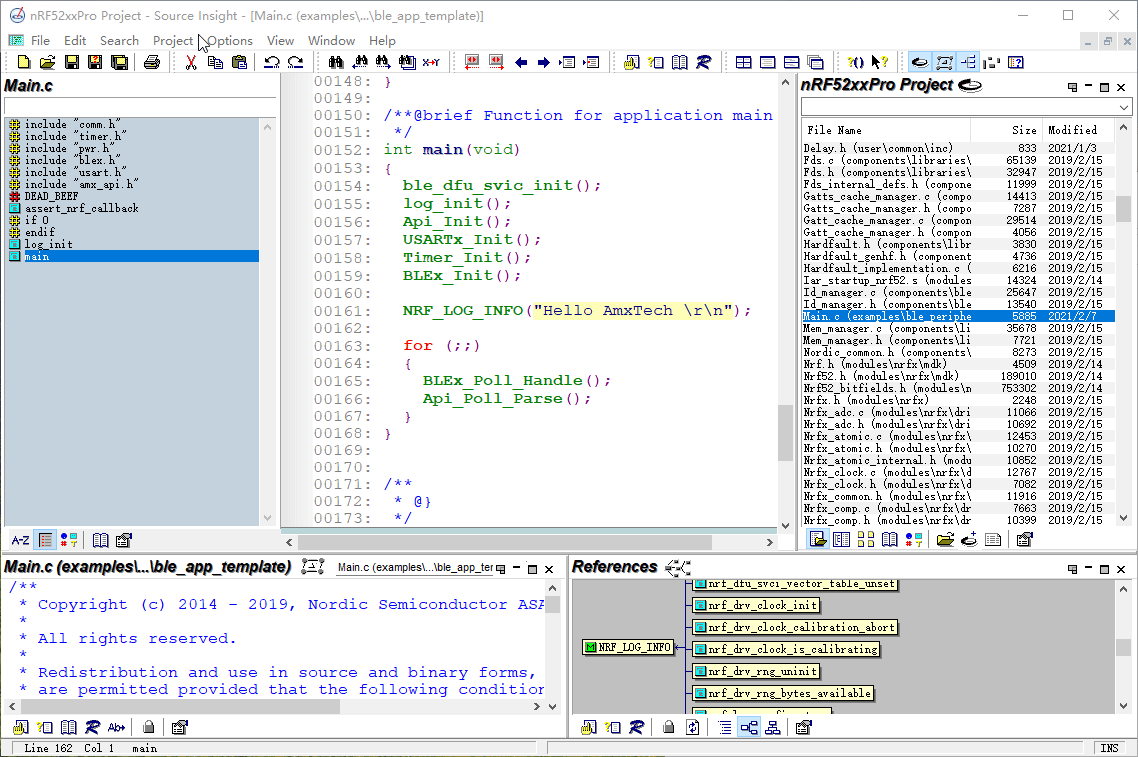Image resolution: width=1138 pixels, height=757 pixels.
Task: Select log_init in the symbol list
Action: (49, 245)
